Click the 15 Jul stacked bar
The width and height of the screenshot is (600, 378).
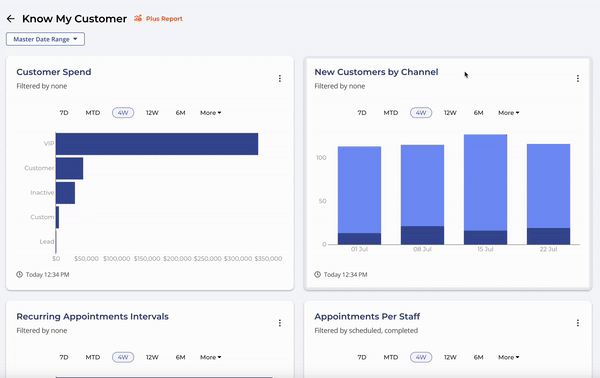point(485,189)
